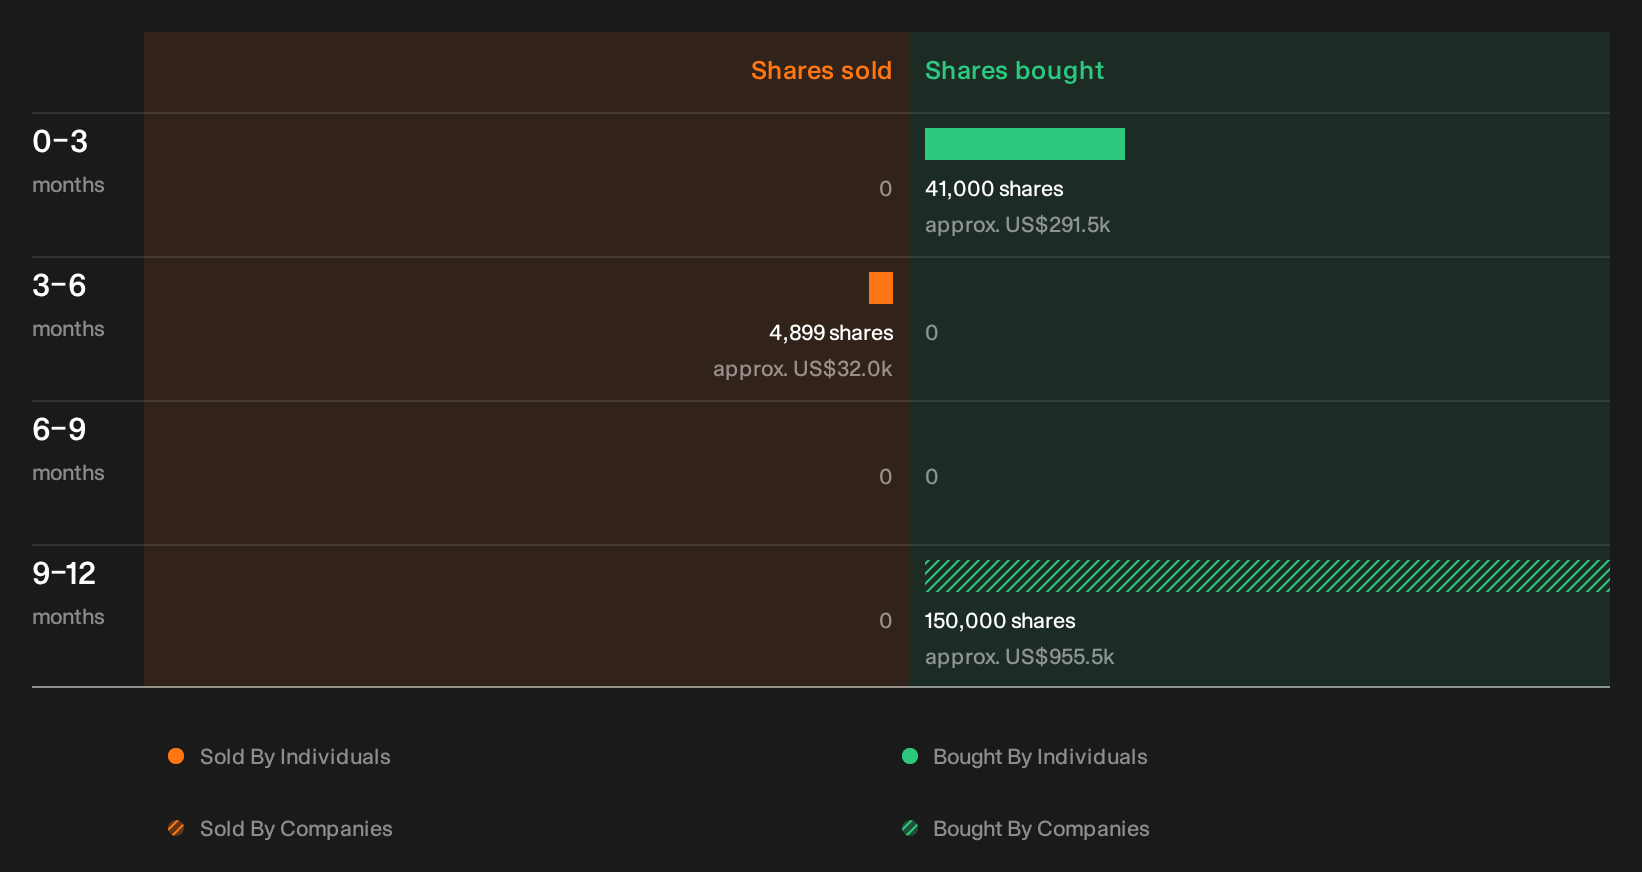This screenshot has width=1642, height=872.
Task: Click the orange 3-6 months sold bar
Action: tap(881, 288)
